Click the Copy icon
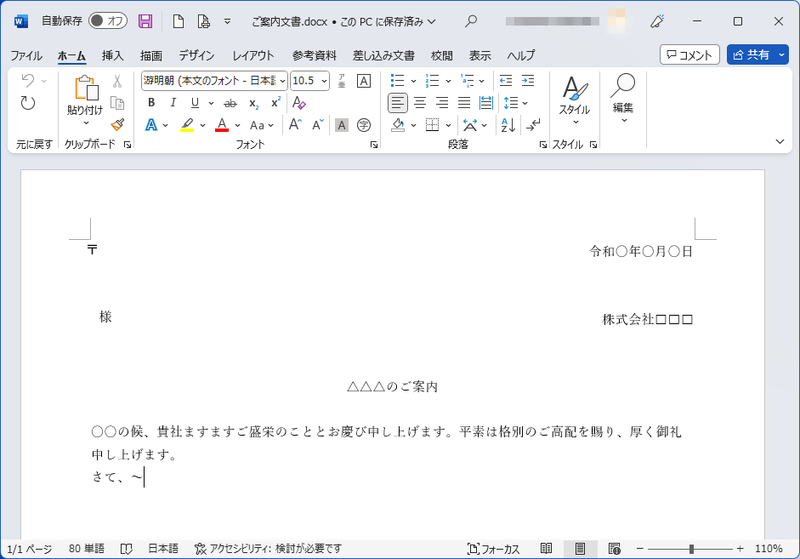Viewport: 800px width, 559px height. (117, 103)
